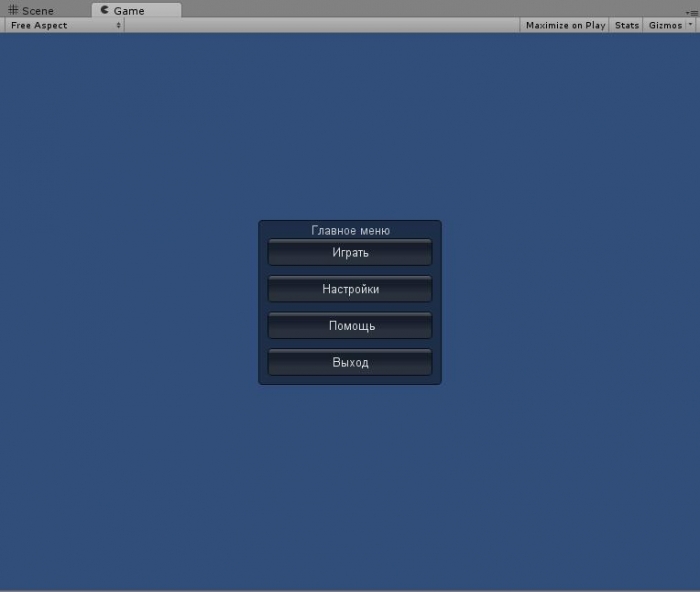Switch to the Scene tab
700x592 pixels.
coord(31,10)
